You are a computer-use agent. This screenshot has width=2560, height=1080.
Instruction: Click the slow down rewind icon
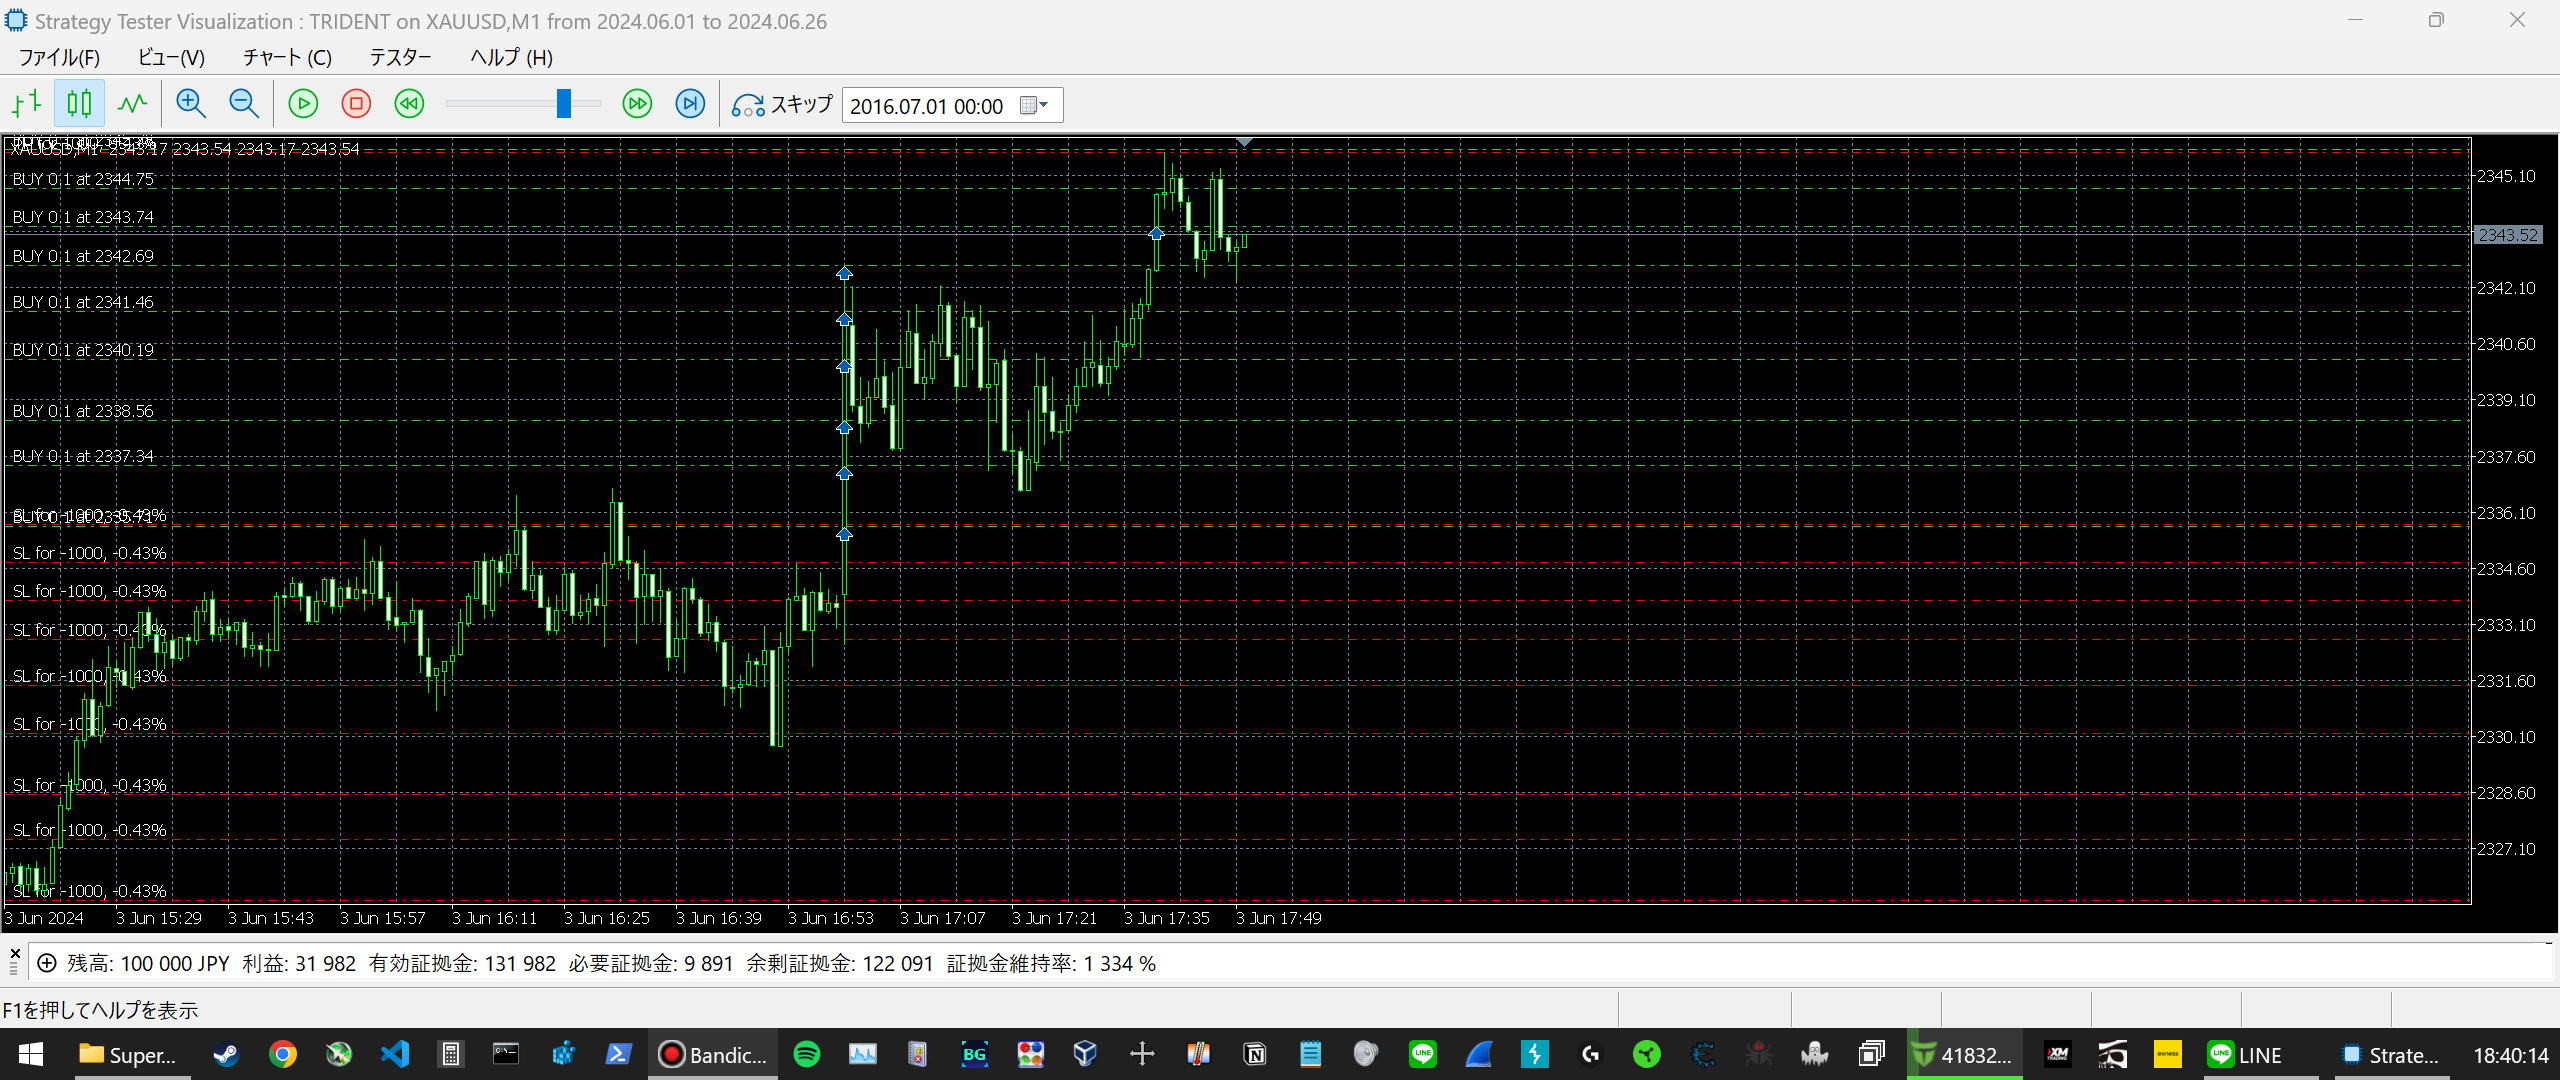tap(409, 104)
